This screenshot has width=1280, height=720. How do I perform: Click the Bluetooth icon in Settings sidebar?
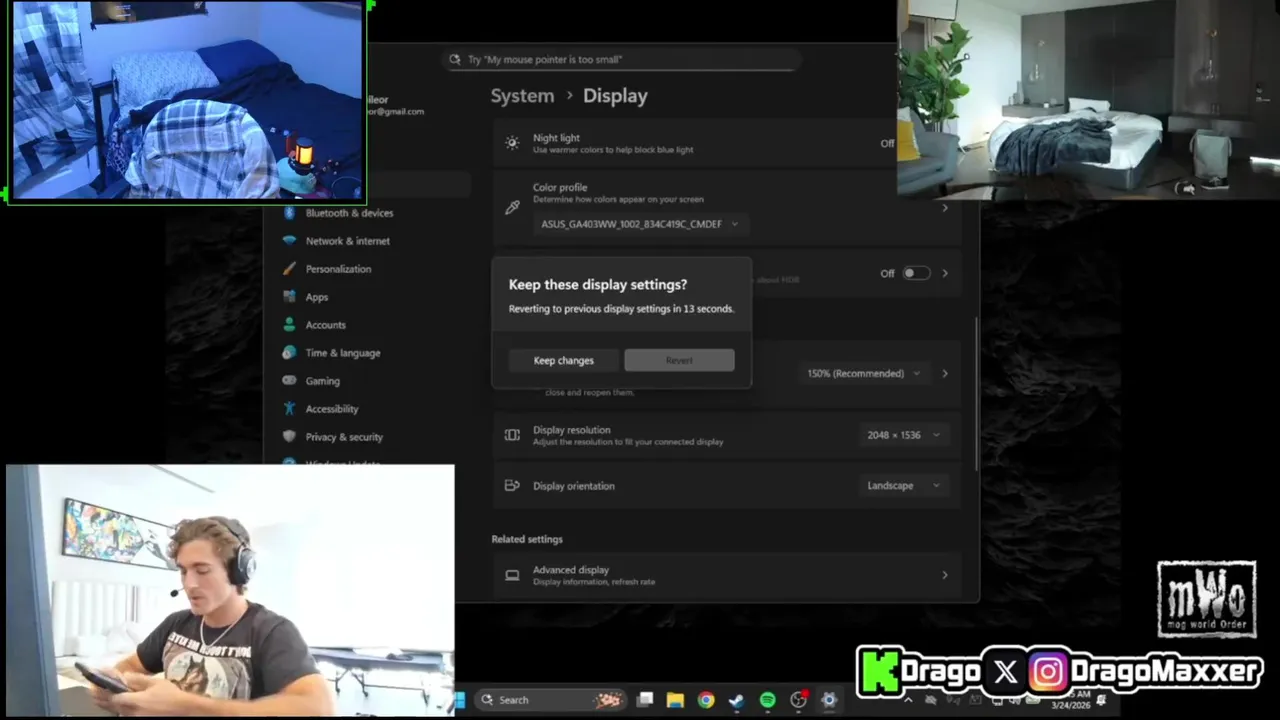pos(289,213)
